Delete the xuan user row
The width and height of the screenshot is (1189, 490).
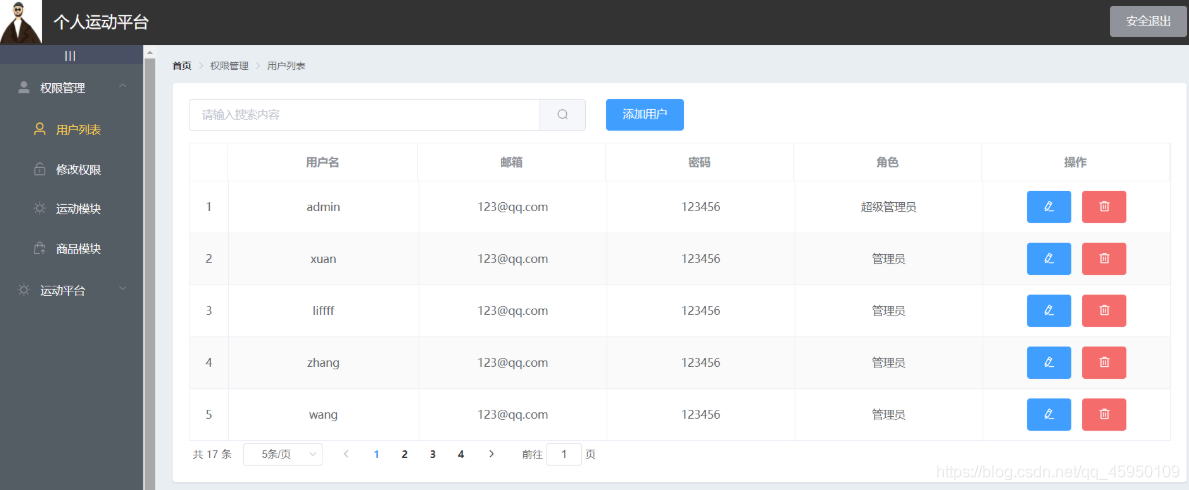pos(1104,259)
